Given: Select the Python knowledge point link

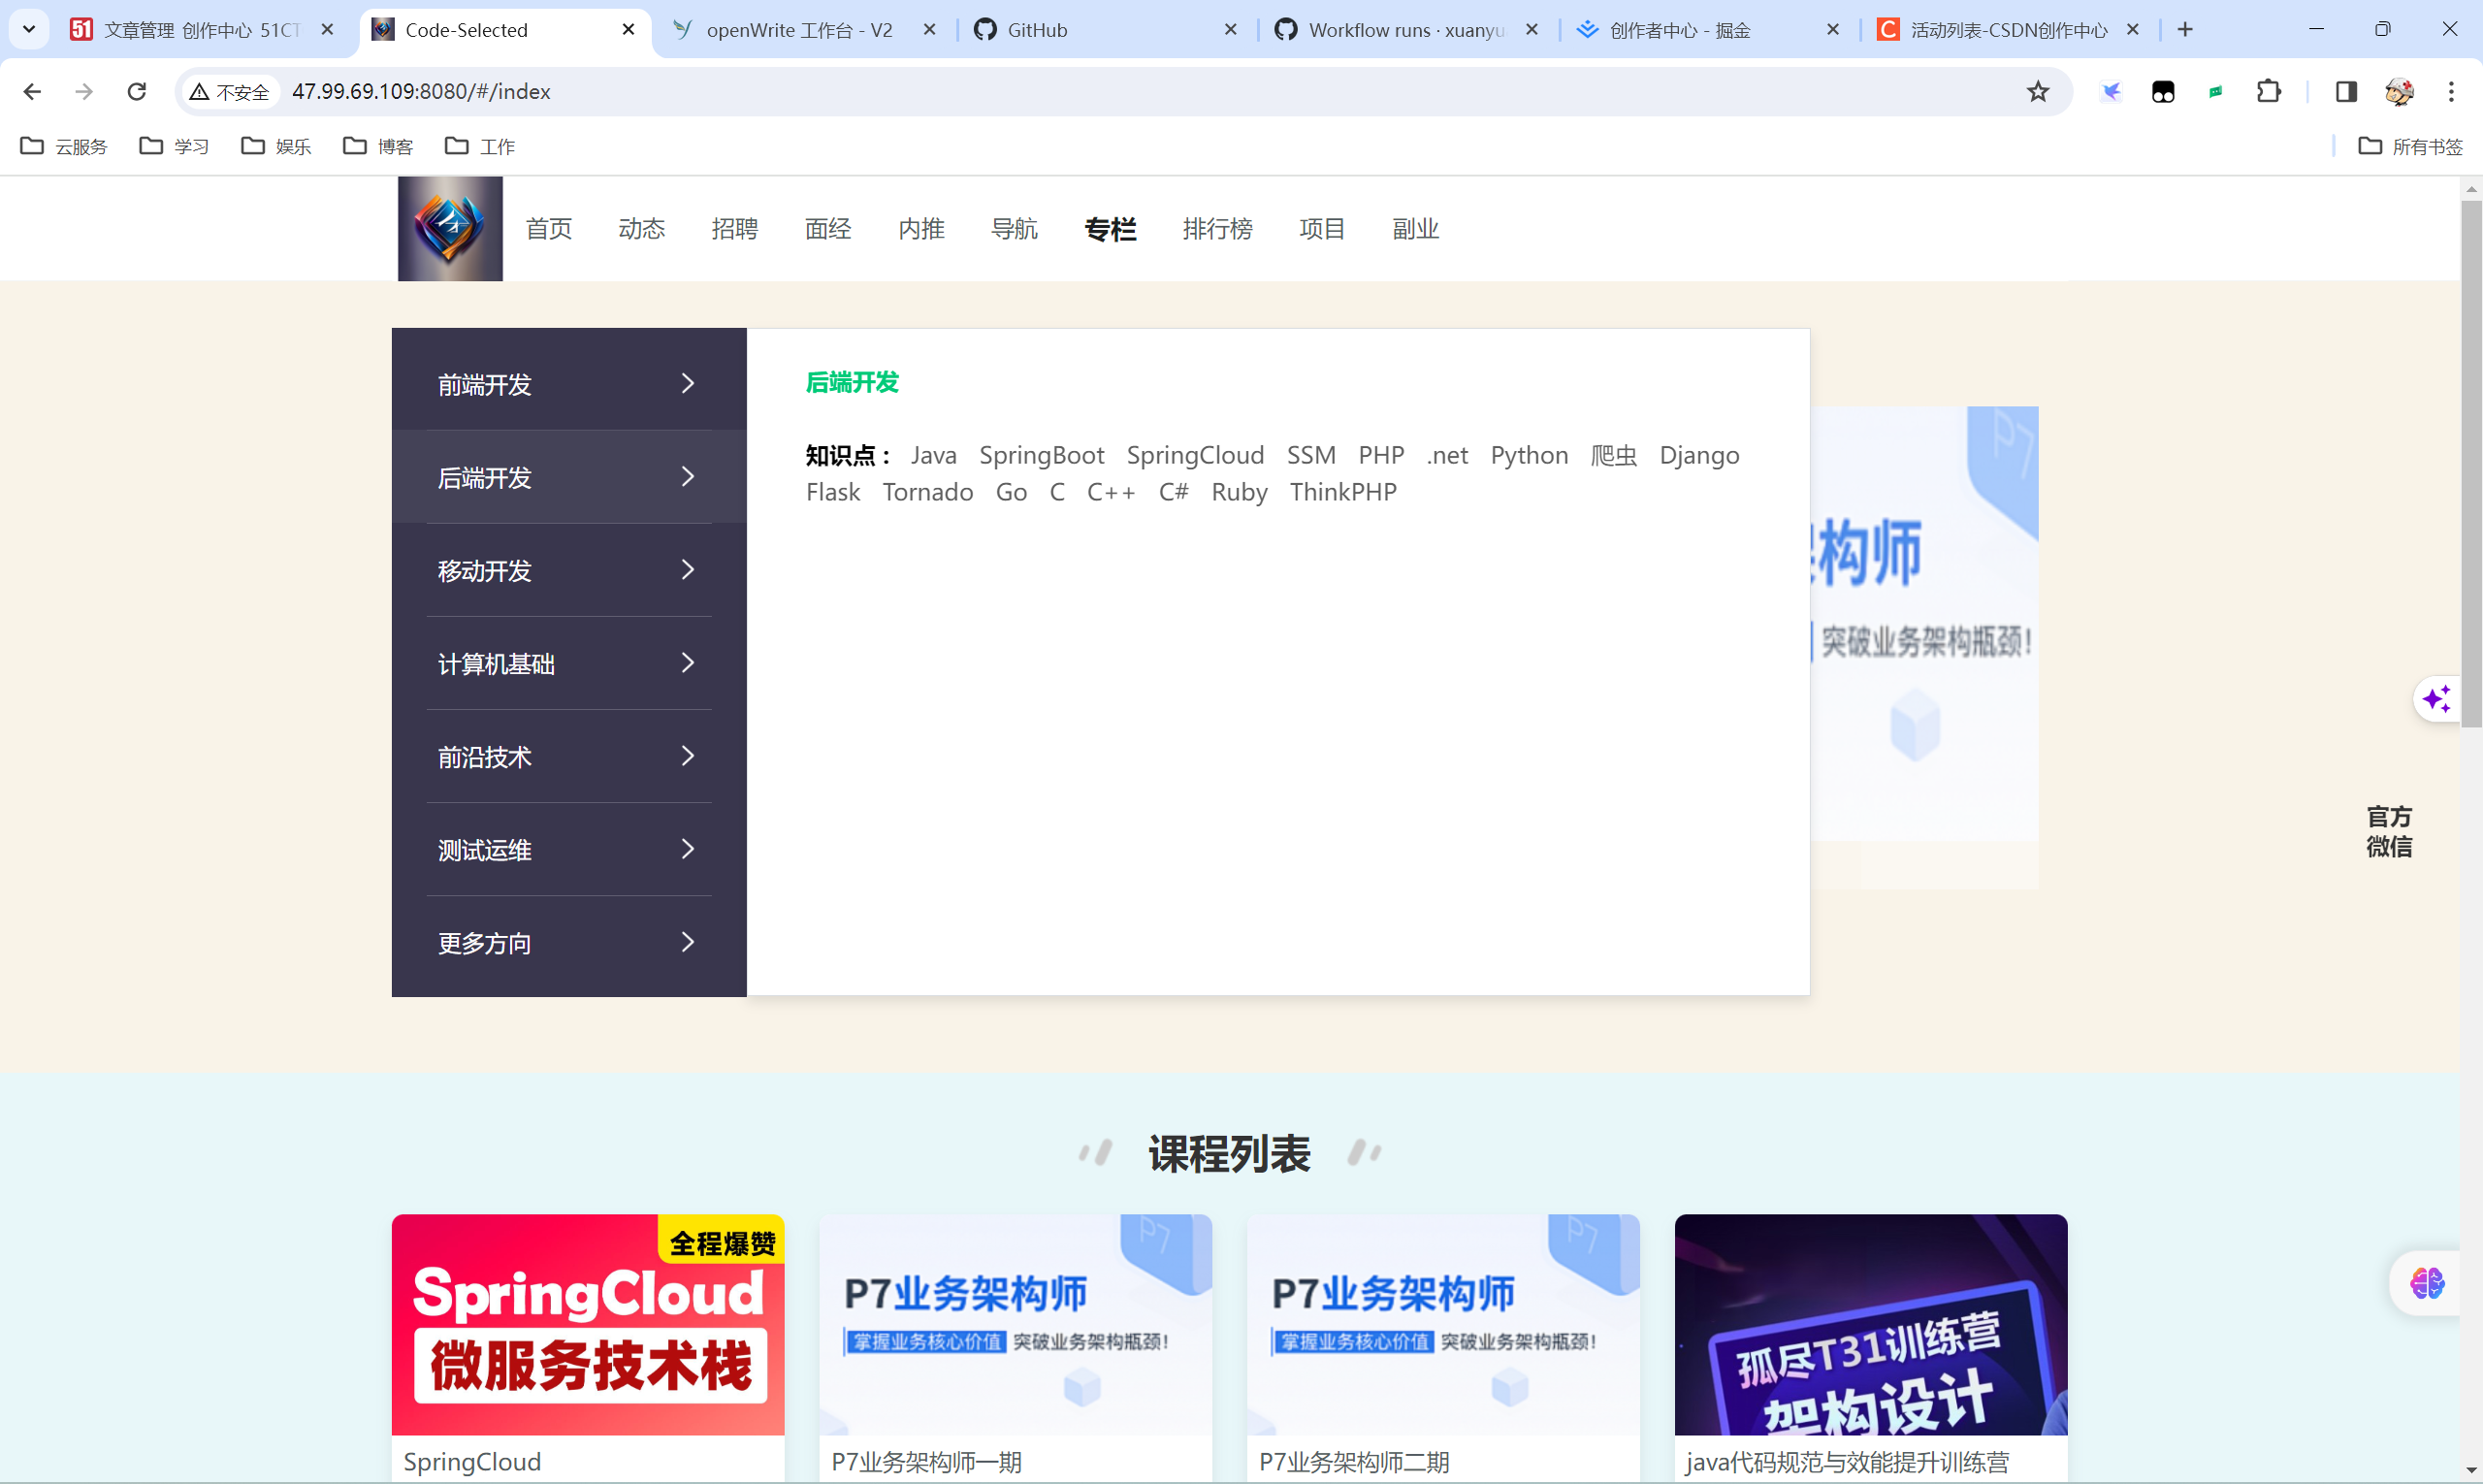Looking at the screenshot, I should point(1529,455).
